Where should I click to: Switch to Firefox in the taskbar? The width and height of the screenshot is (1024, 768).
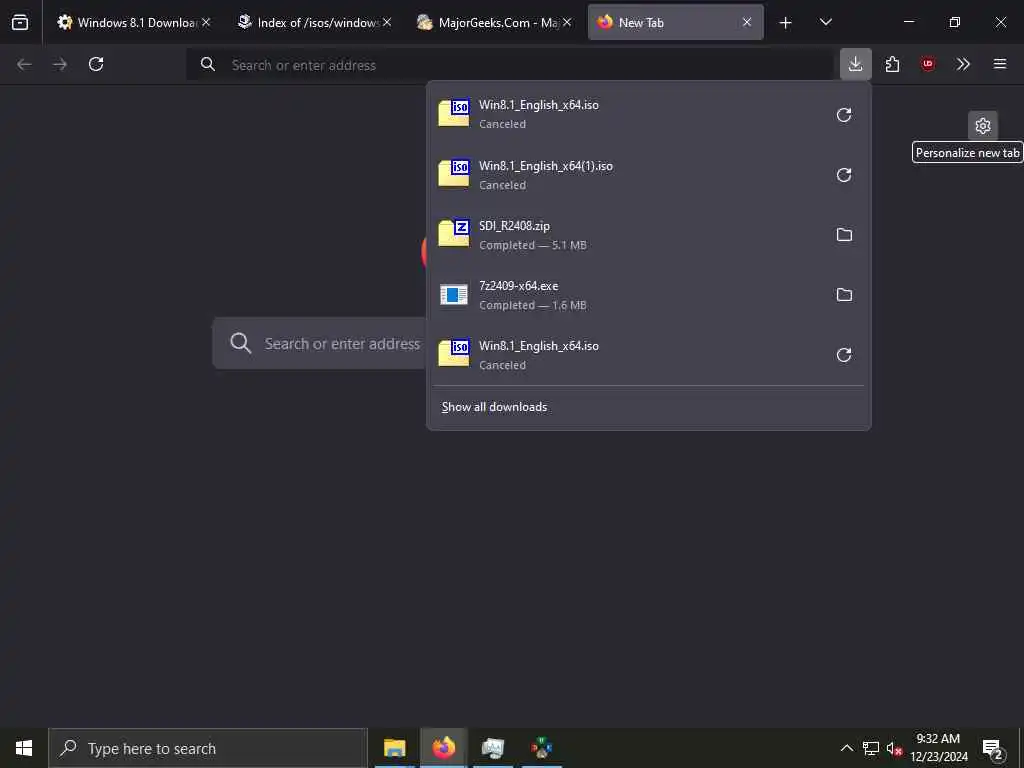click(x=443, y=748)
